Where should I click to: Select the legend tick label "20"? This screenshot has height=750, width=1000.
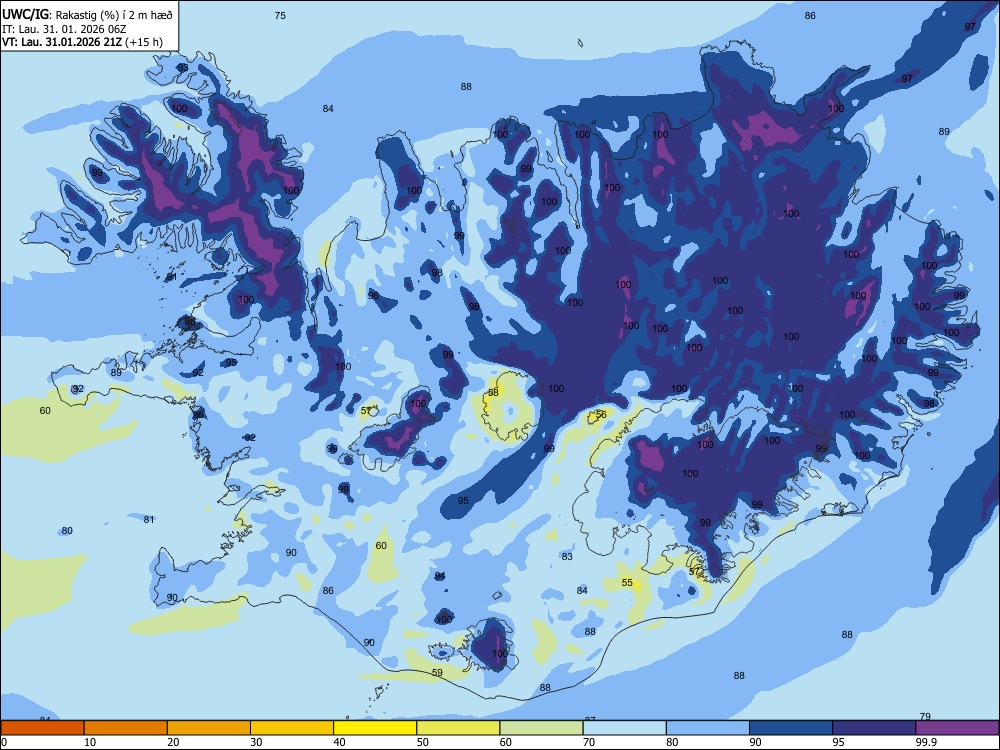(x=173, y=742)
